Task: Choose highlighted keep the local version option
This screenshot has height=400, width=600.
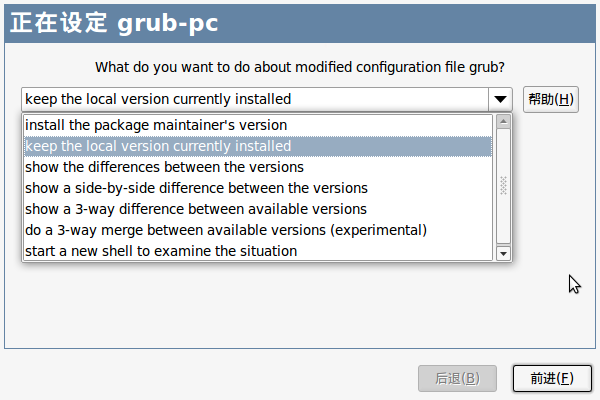Action: (258, 146)
